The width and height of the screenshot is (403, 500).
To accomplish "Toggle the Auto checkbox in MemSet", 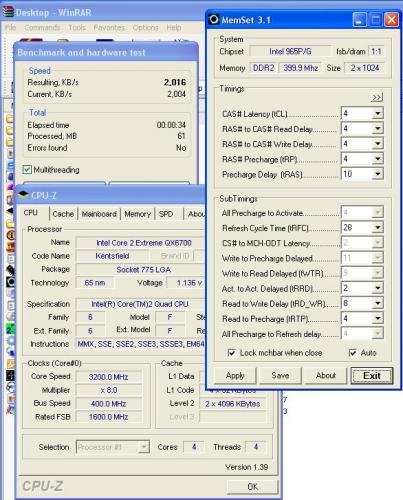I will pos(352,353).
